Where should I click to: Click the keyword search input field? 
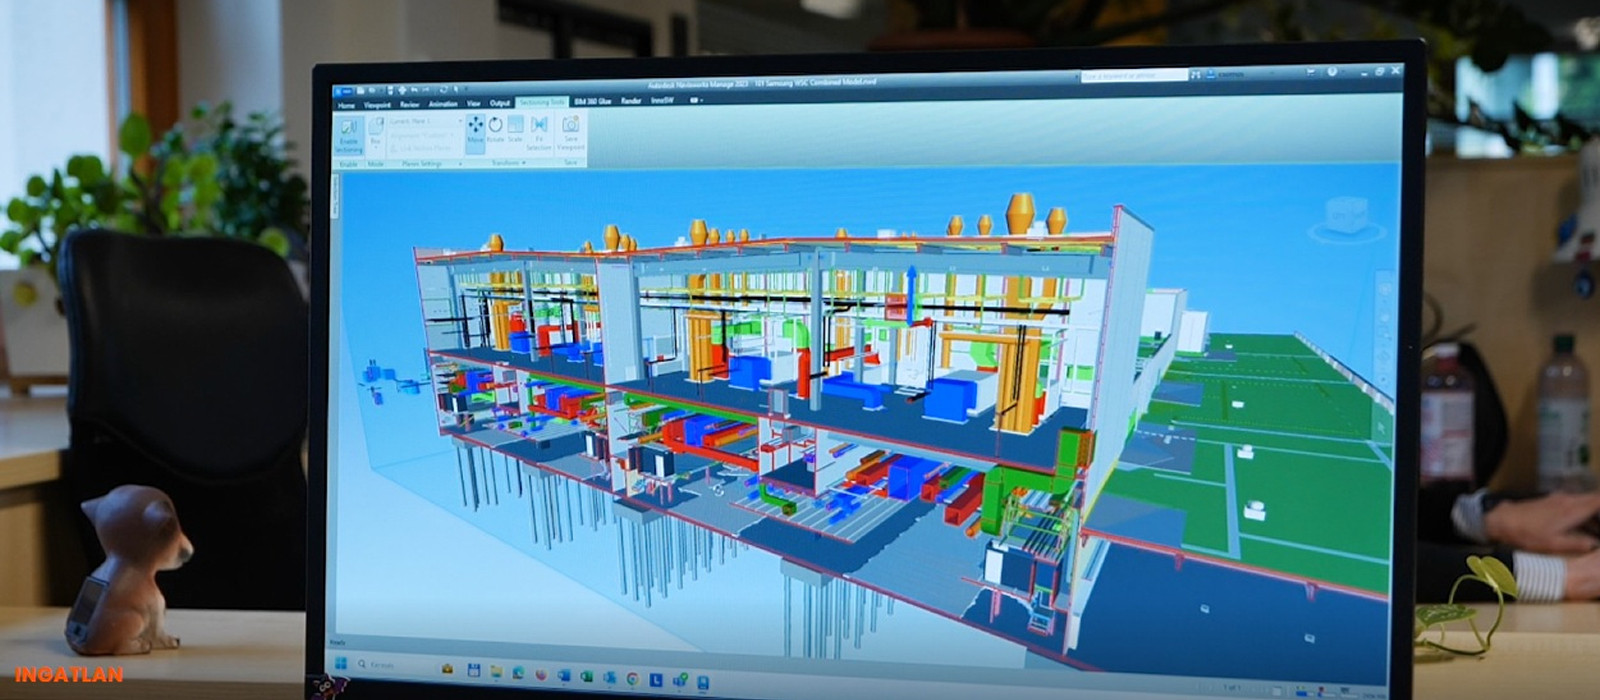tap(1132, 76)
